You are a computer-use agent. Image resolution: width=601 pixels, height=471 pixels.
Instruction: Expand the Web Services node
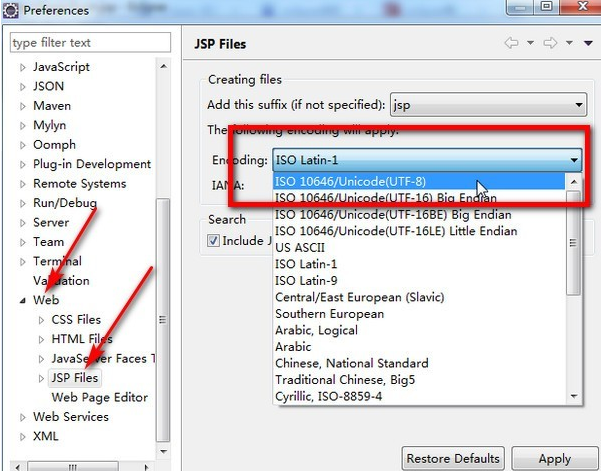point(23,417)
